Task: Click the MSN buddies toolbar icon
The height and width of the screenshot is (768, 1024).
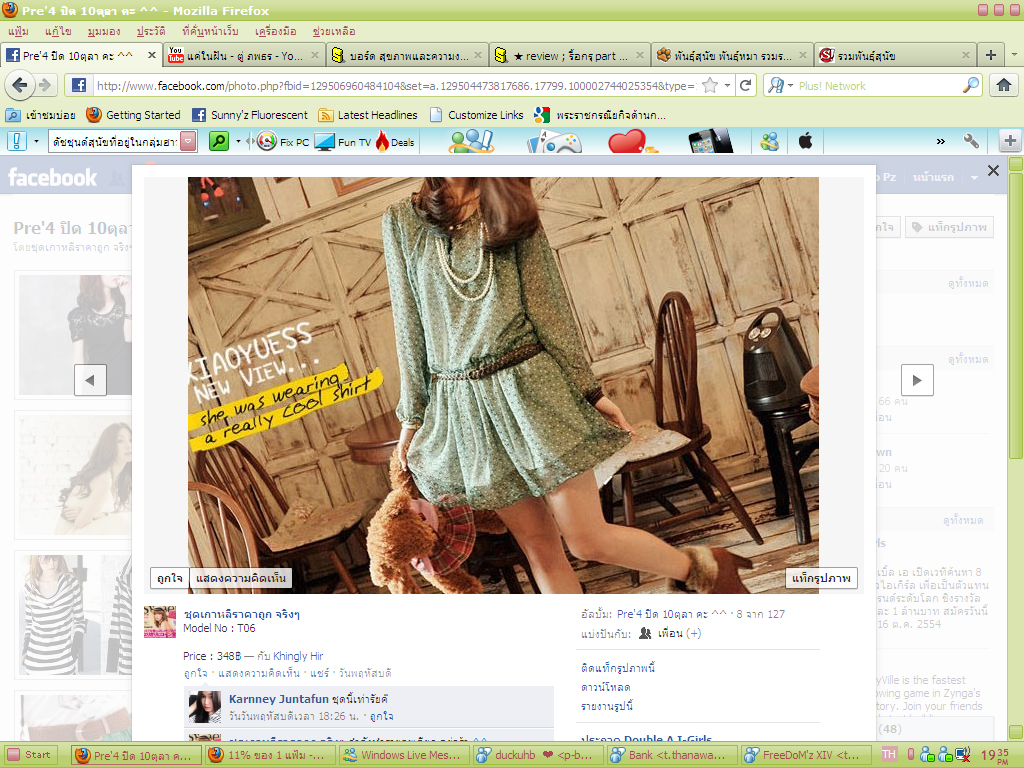Action: click(x=769, y=141)
